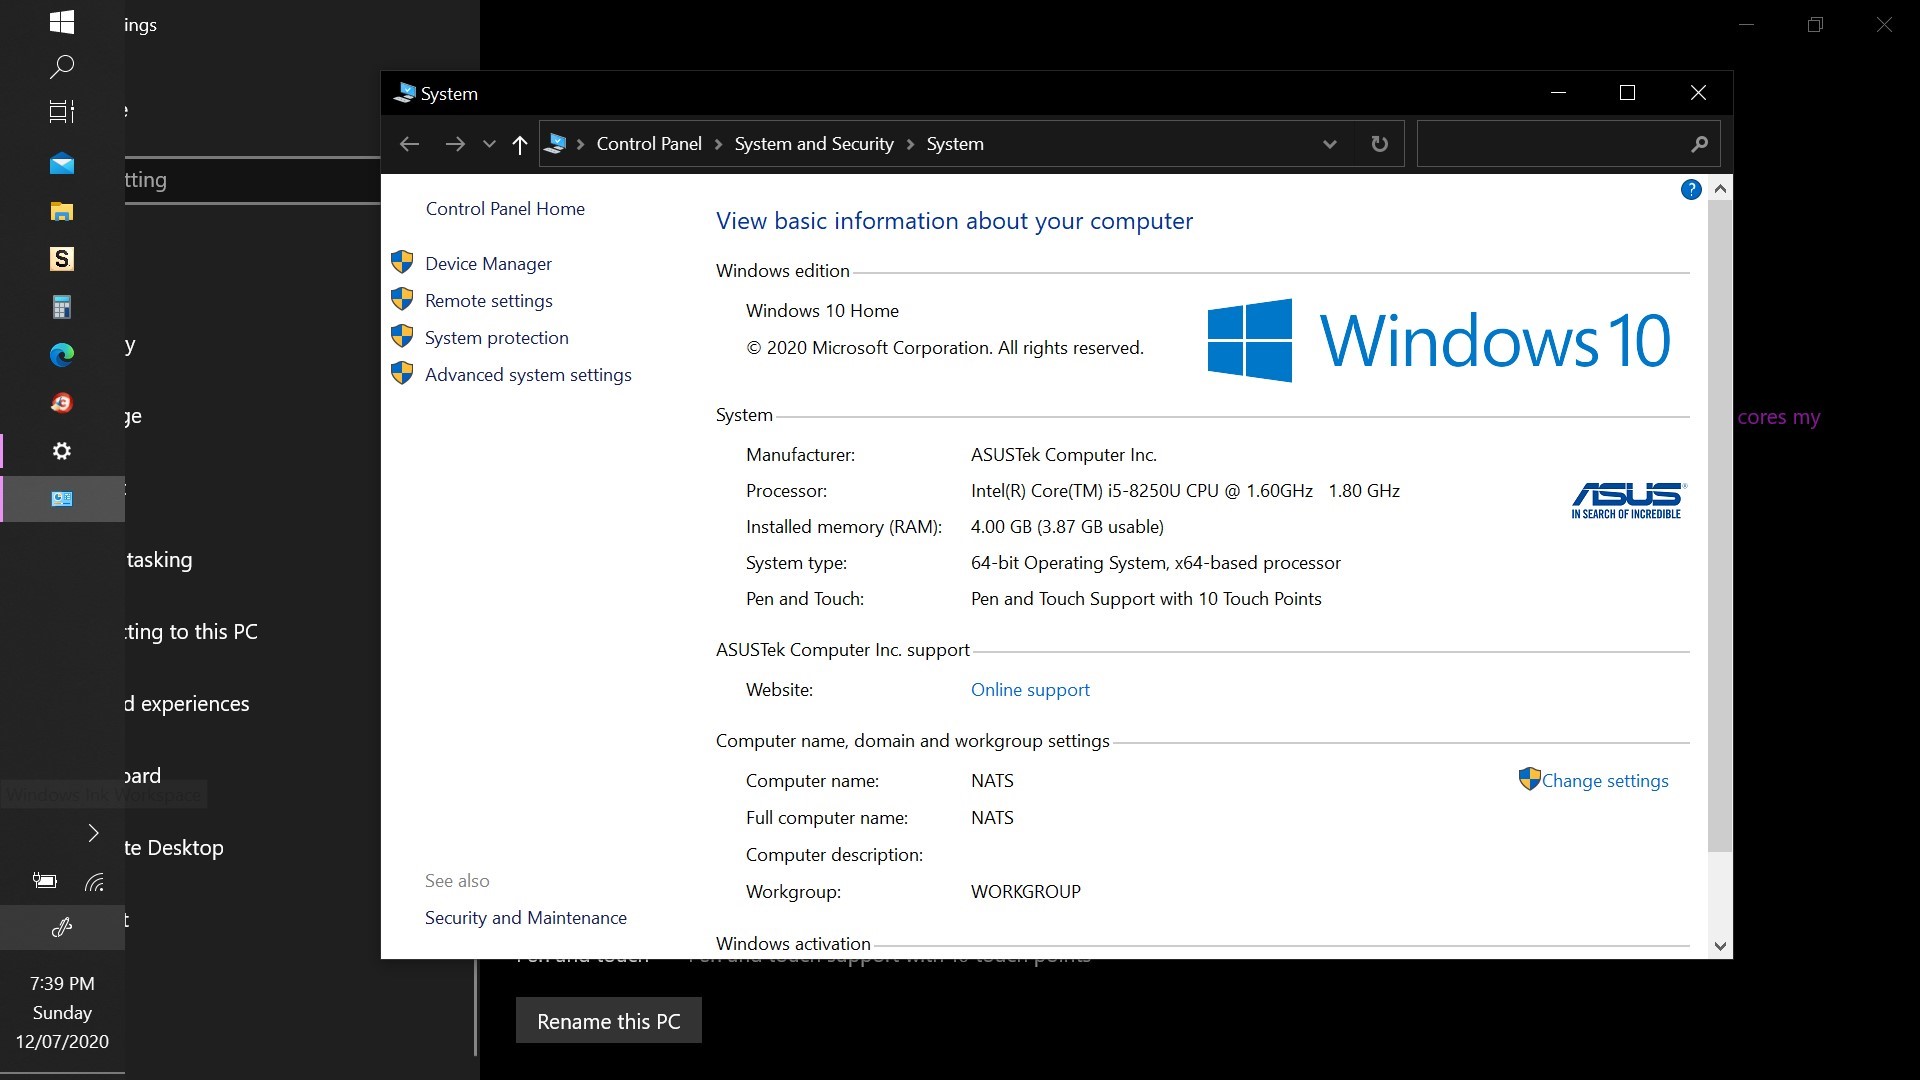Close the System window
1920x1080 pixels.
coord(1698,93)
